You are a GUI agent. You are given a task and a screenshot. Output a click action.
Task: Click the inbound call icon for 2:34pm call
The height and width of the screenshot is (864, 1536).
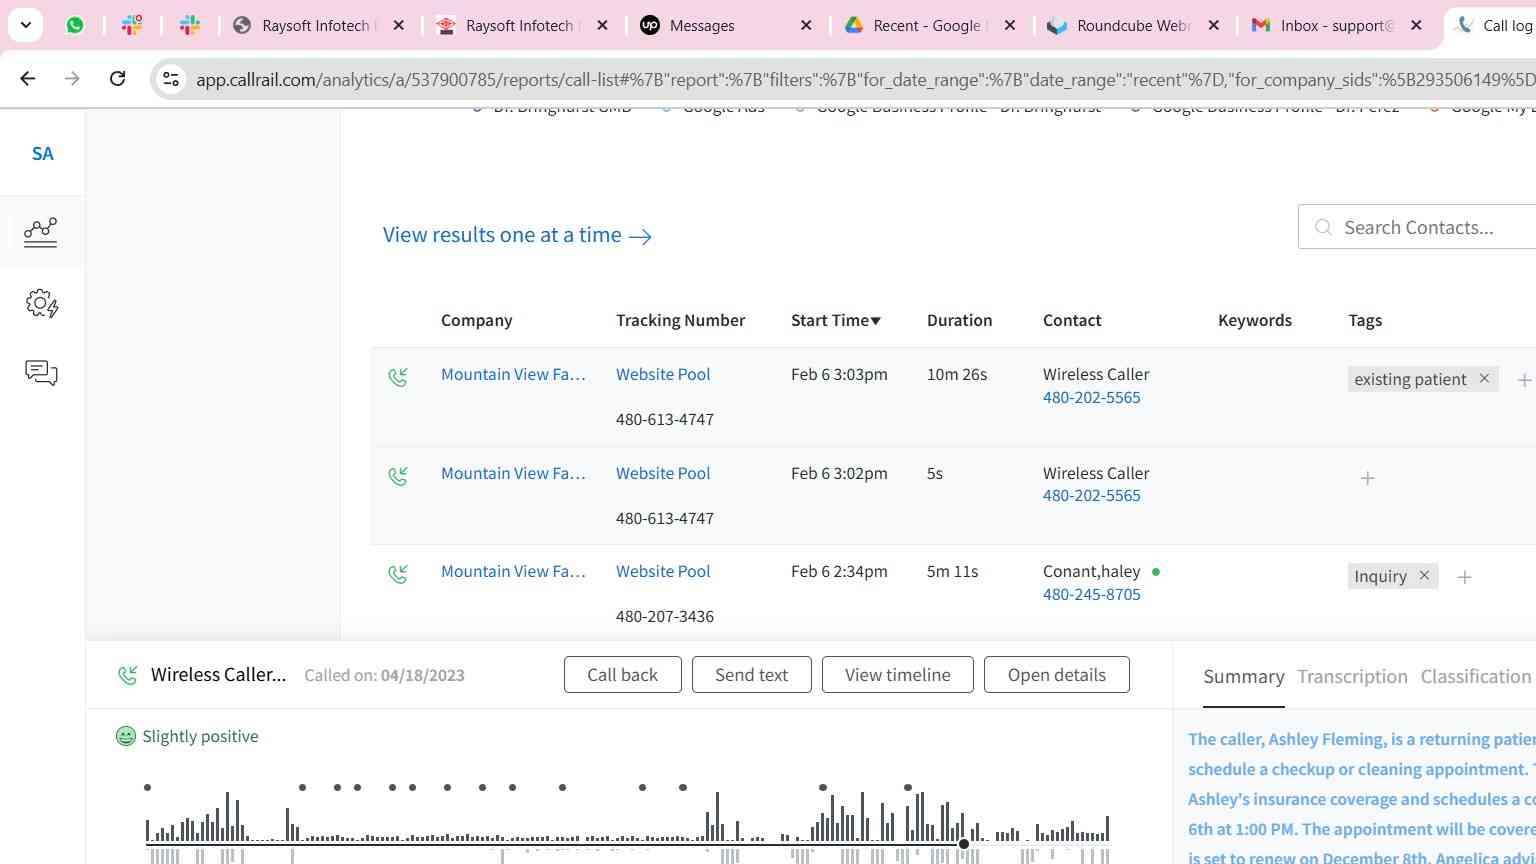(398, 574)
